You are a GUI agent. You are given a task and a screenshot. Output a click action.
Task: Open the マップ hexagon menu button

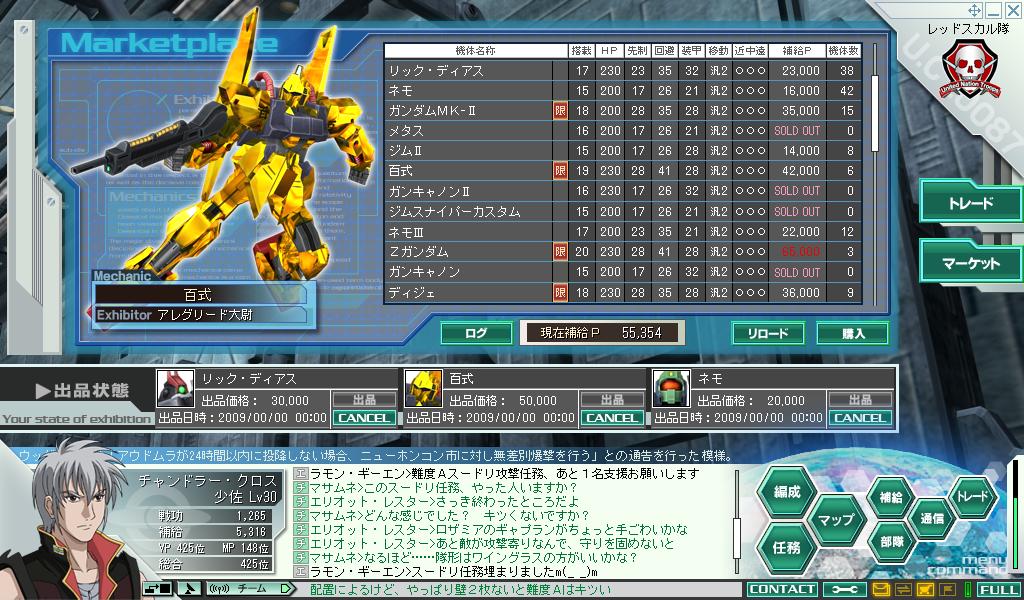836,520
